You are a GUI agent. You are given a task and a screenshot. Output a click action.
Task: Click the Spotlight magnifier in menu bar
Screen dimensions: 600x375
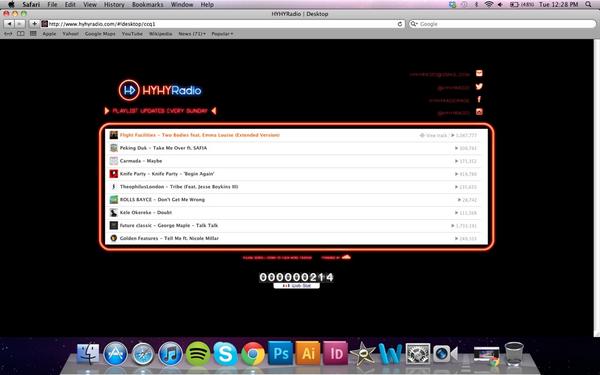(x=588, y=5)
